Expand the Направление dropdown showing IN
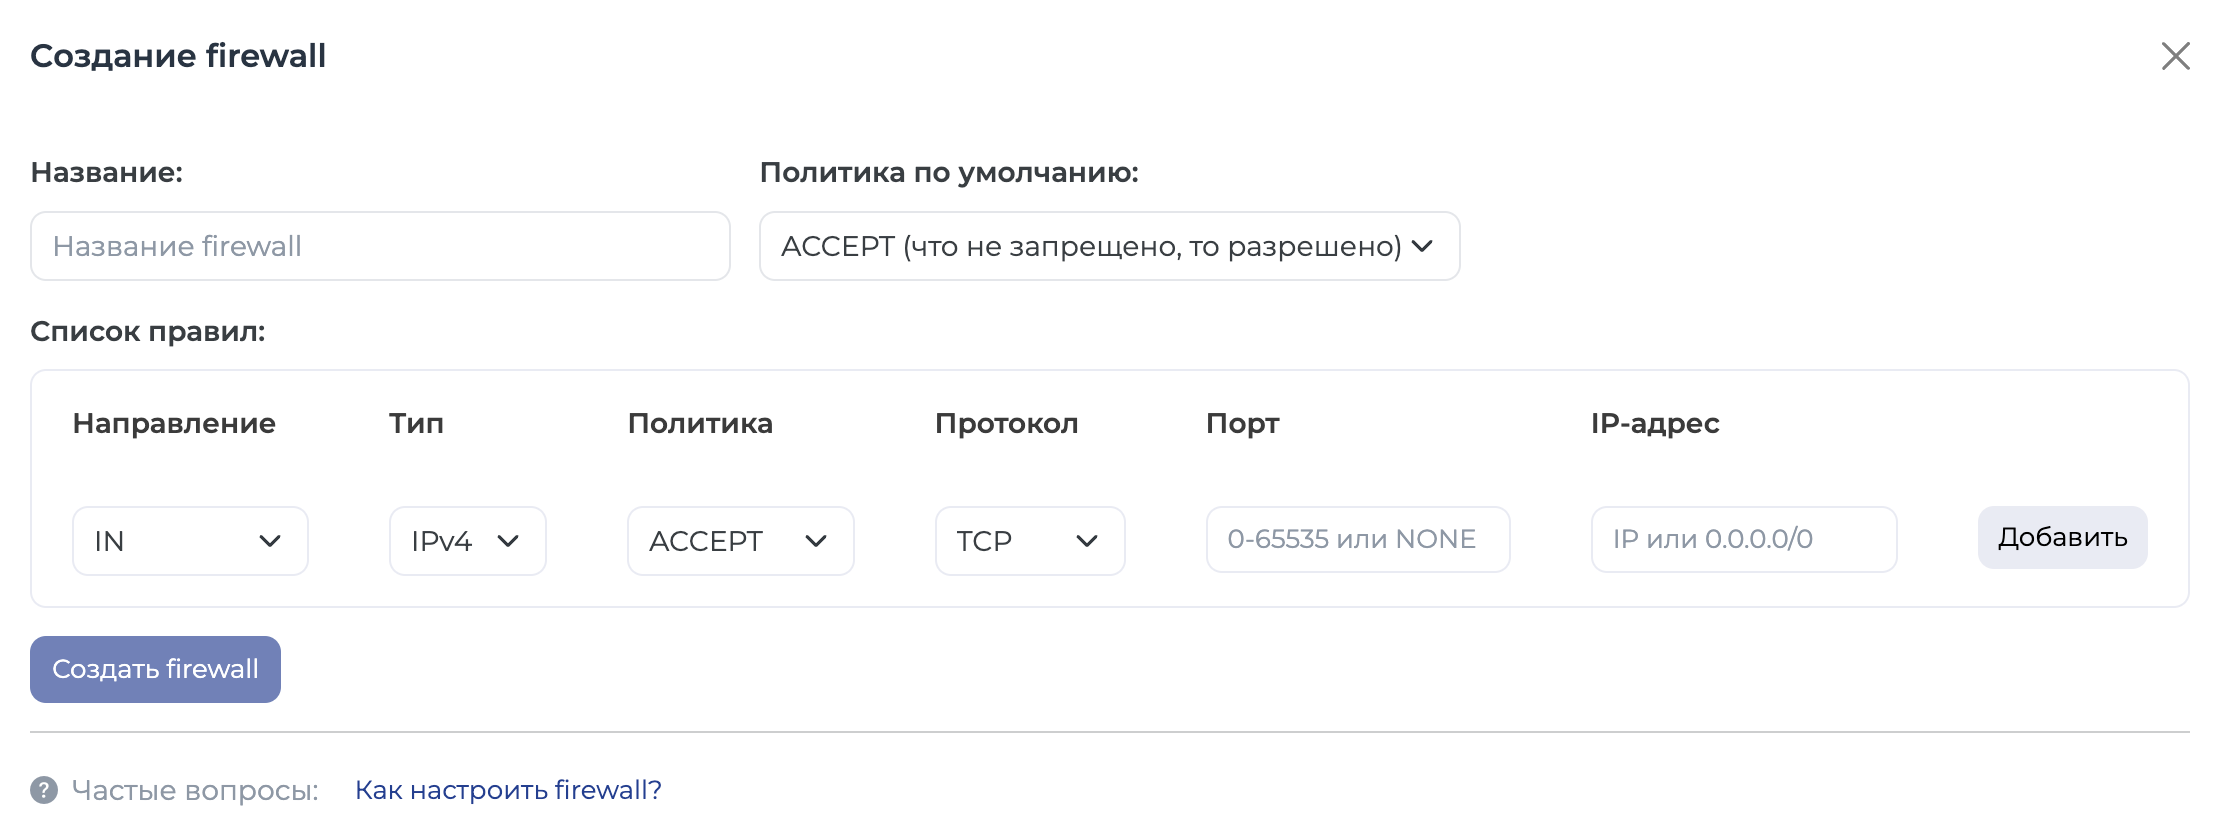Screen dimensions: 2220x840 [x=190, y=541]
